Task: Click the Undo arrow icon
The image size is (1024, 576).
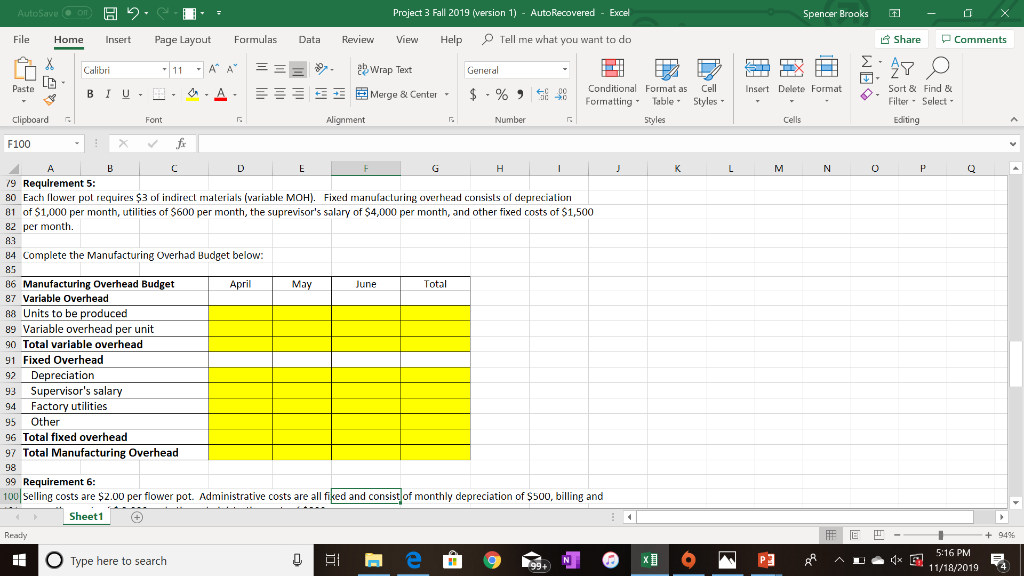Action: click(132, 13)
